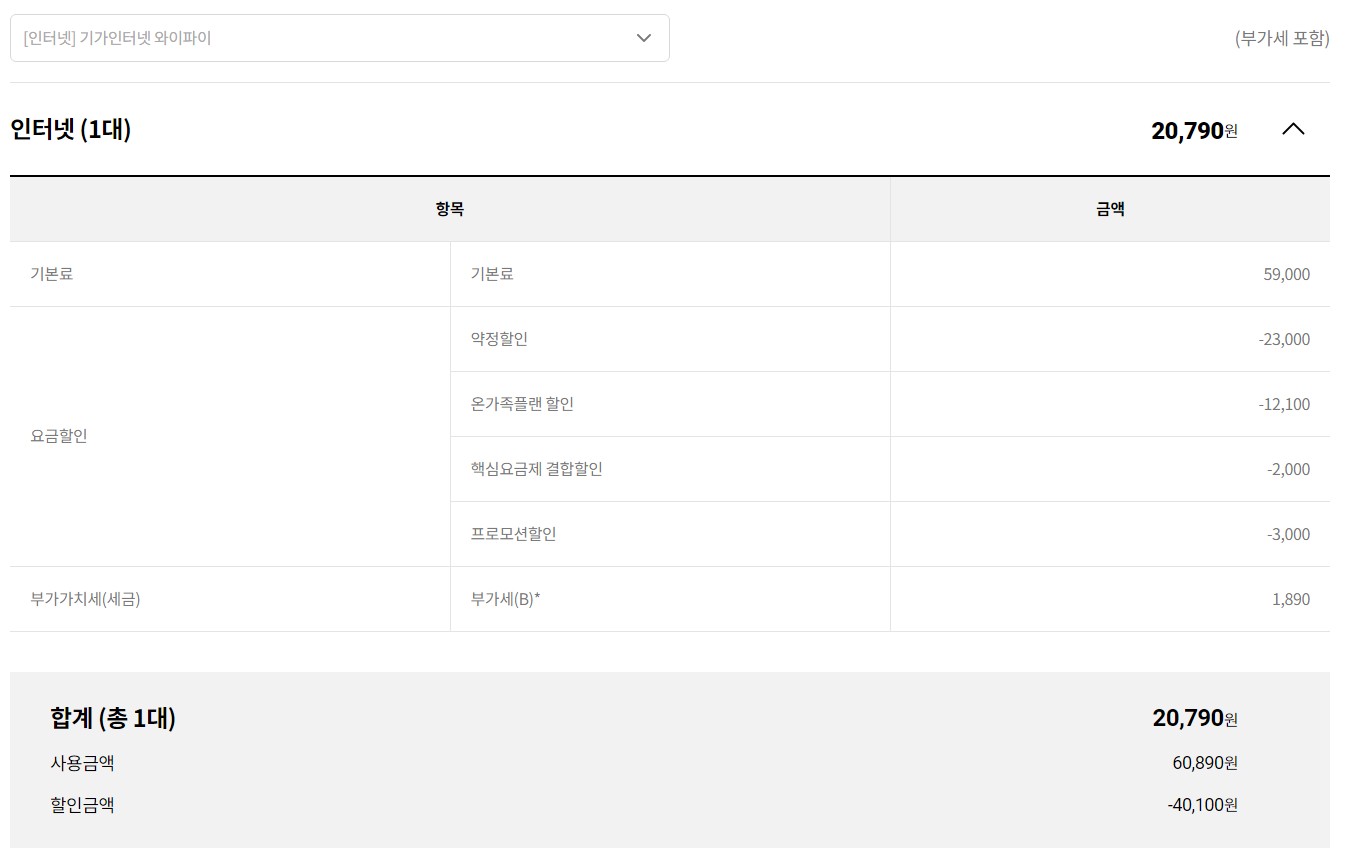
Task: Click the 인터넷 (1대) section heading
Action: [x=71, y=129]
